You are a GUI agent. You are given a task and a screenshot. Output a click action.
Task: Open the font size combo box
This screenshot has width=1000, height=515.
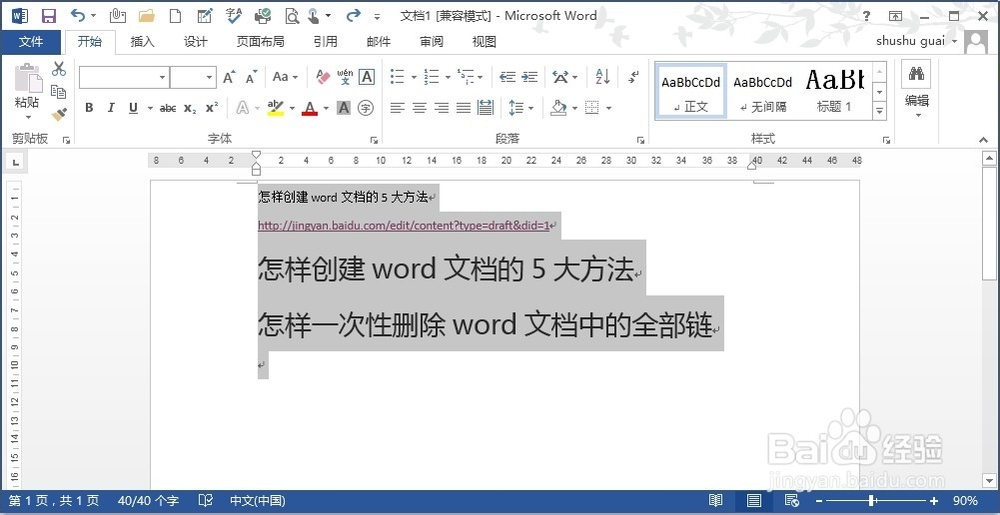coord(193,78)
